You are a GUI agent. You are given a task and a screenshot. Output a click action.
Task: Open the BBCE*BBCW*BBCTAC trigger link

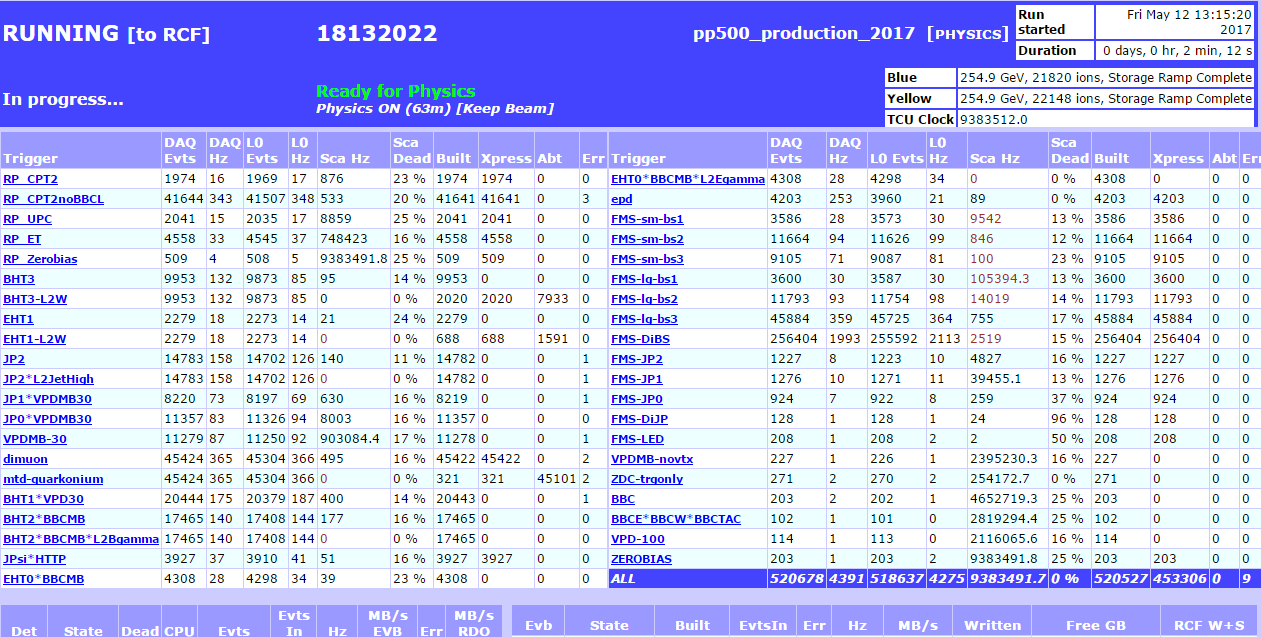coord(676,519)
